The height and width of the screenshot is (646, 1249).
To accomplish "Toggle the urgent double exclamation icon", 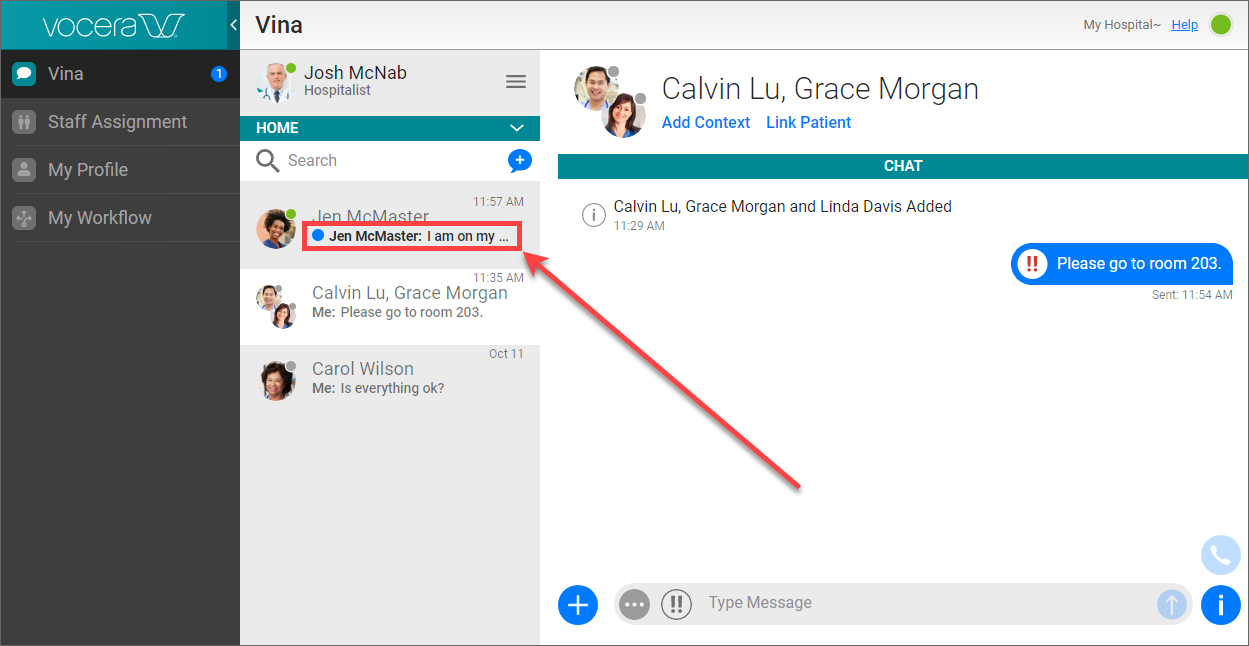I will point(676,604).
